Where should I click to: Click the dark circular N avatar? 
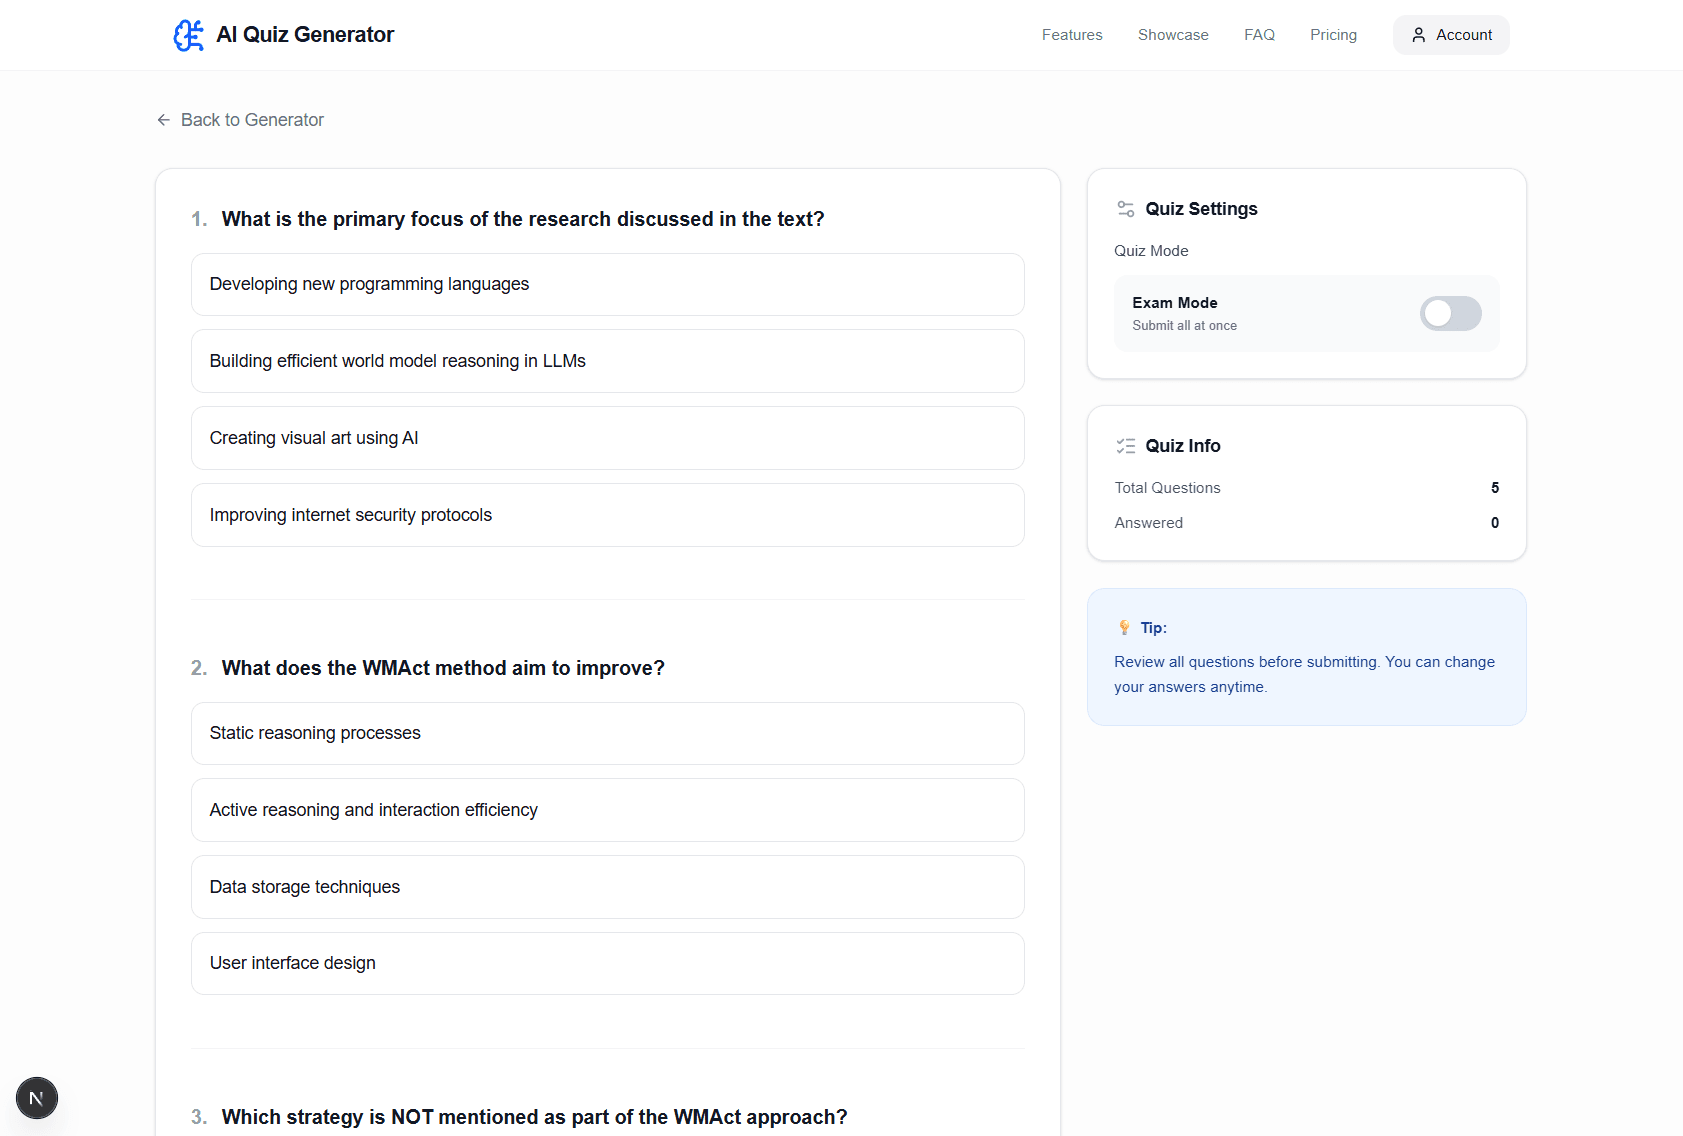point(37,1097)
